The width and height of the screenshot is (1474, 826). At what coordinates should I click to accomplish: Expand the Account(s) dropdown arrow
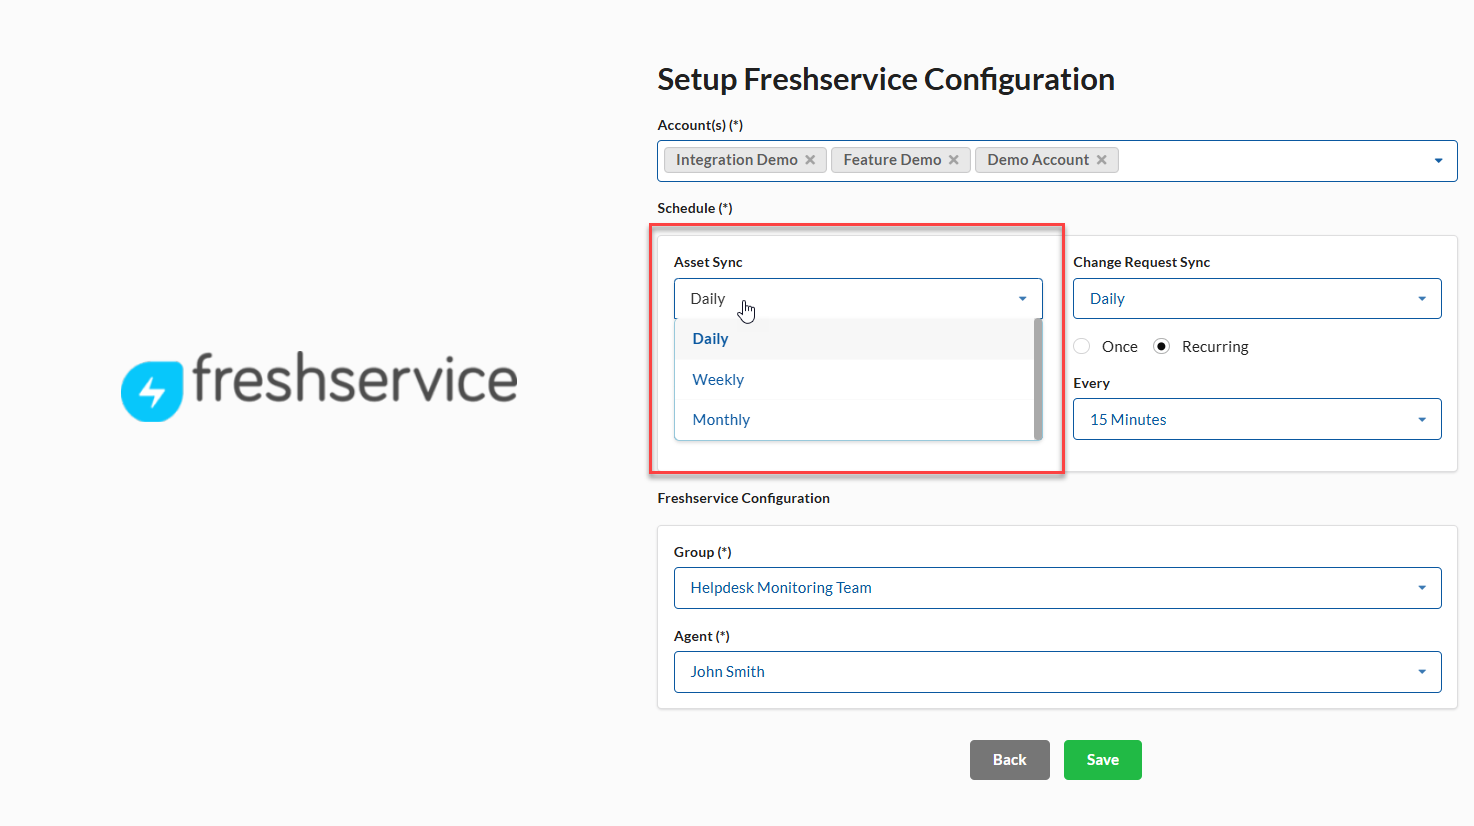pyautogui.click(x=1438, y=161)
